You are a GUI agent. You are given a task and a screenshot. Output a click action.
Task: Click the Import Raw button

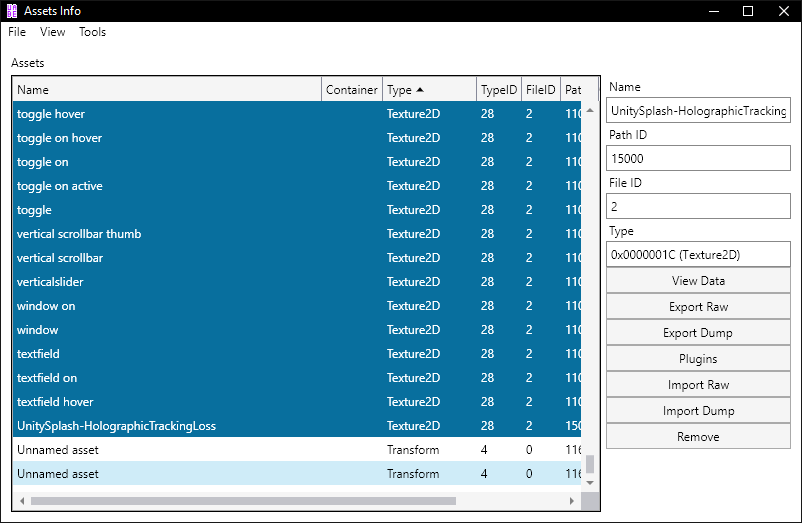click(x=698, y=385)
